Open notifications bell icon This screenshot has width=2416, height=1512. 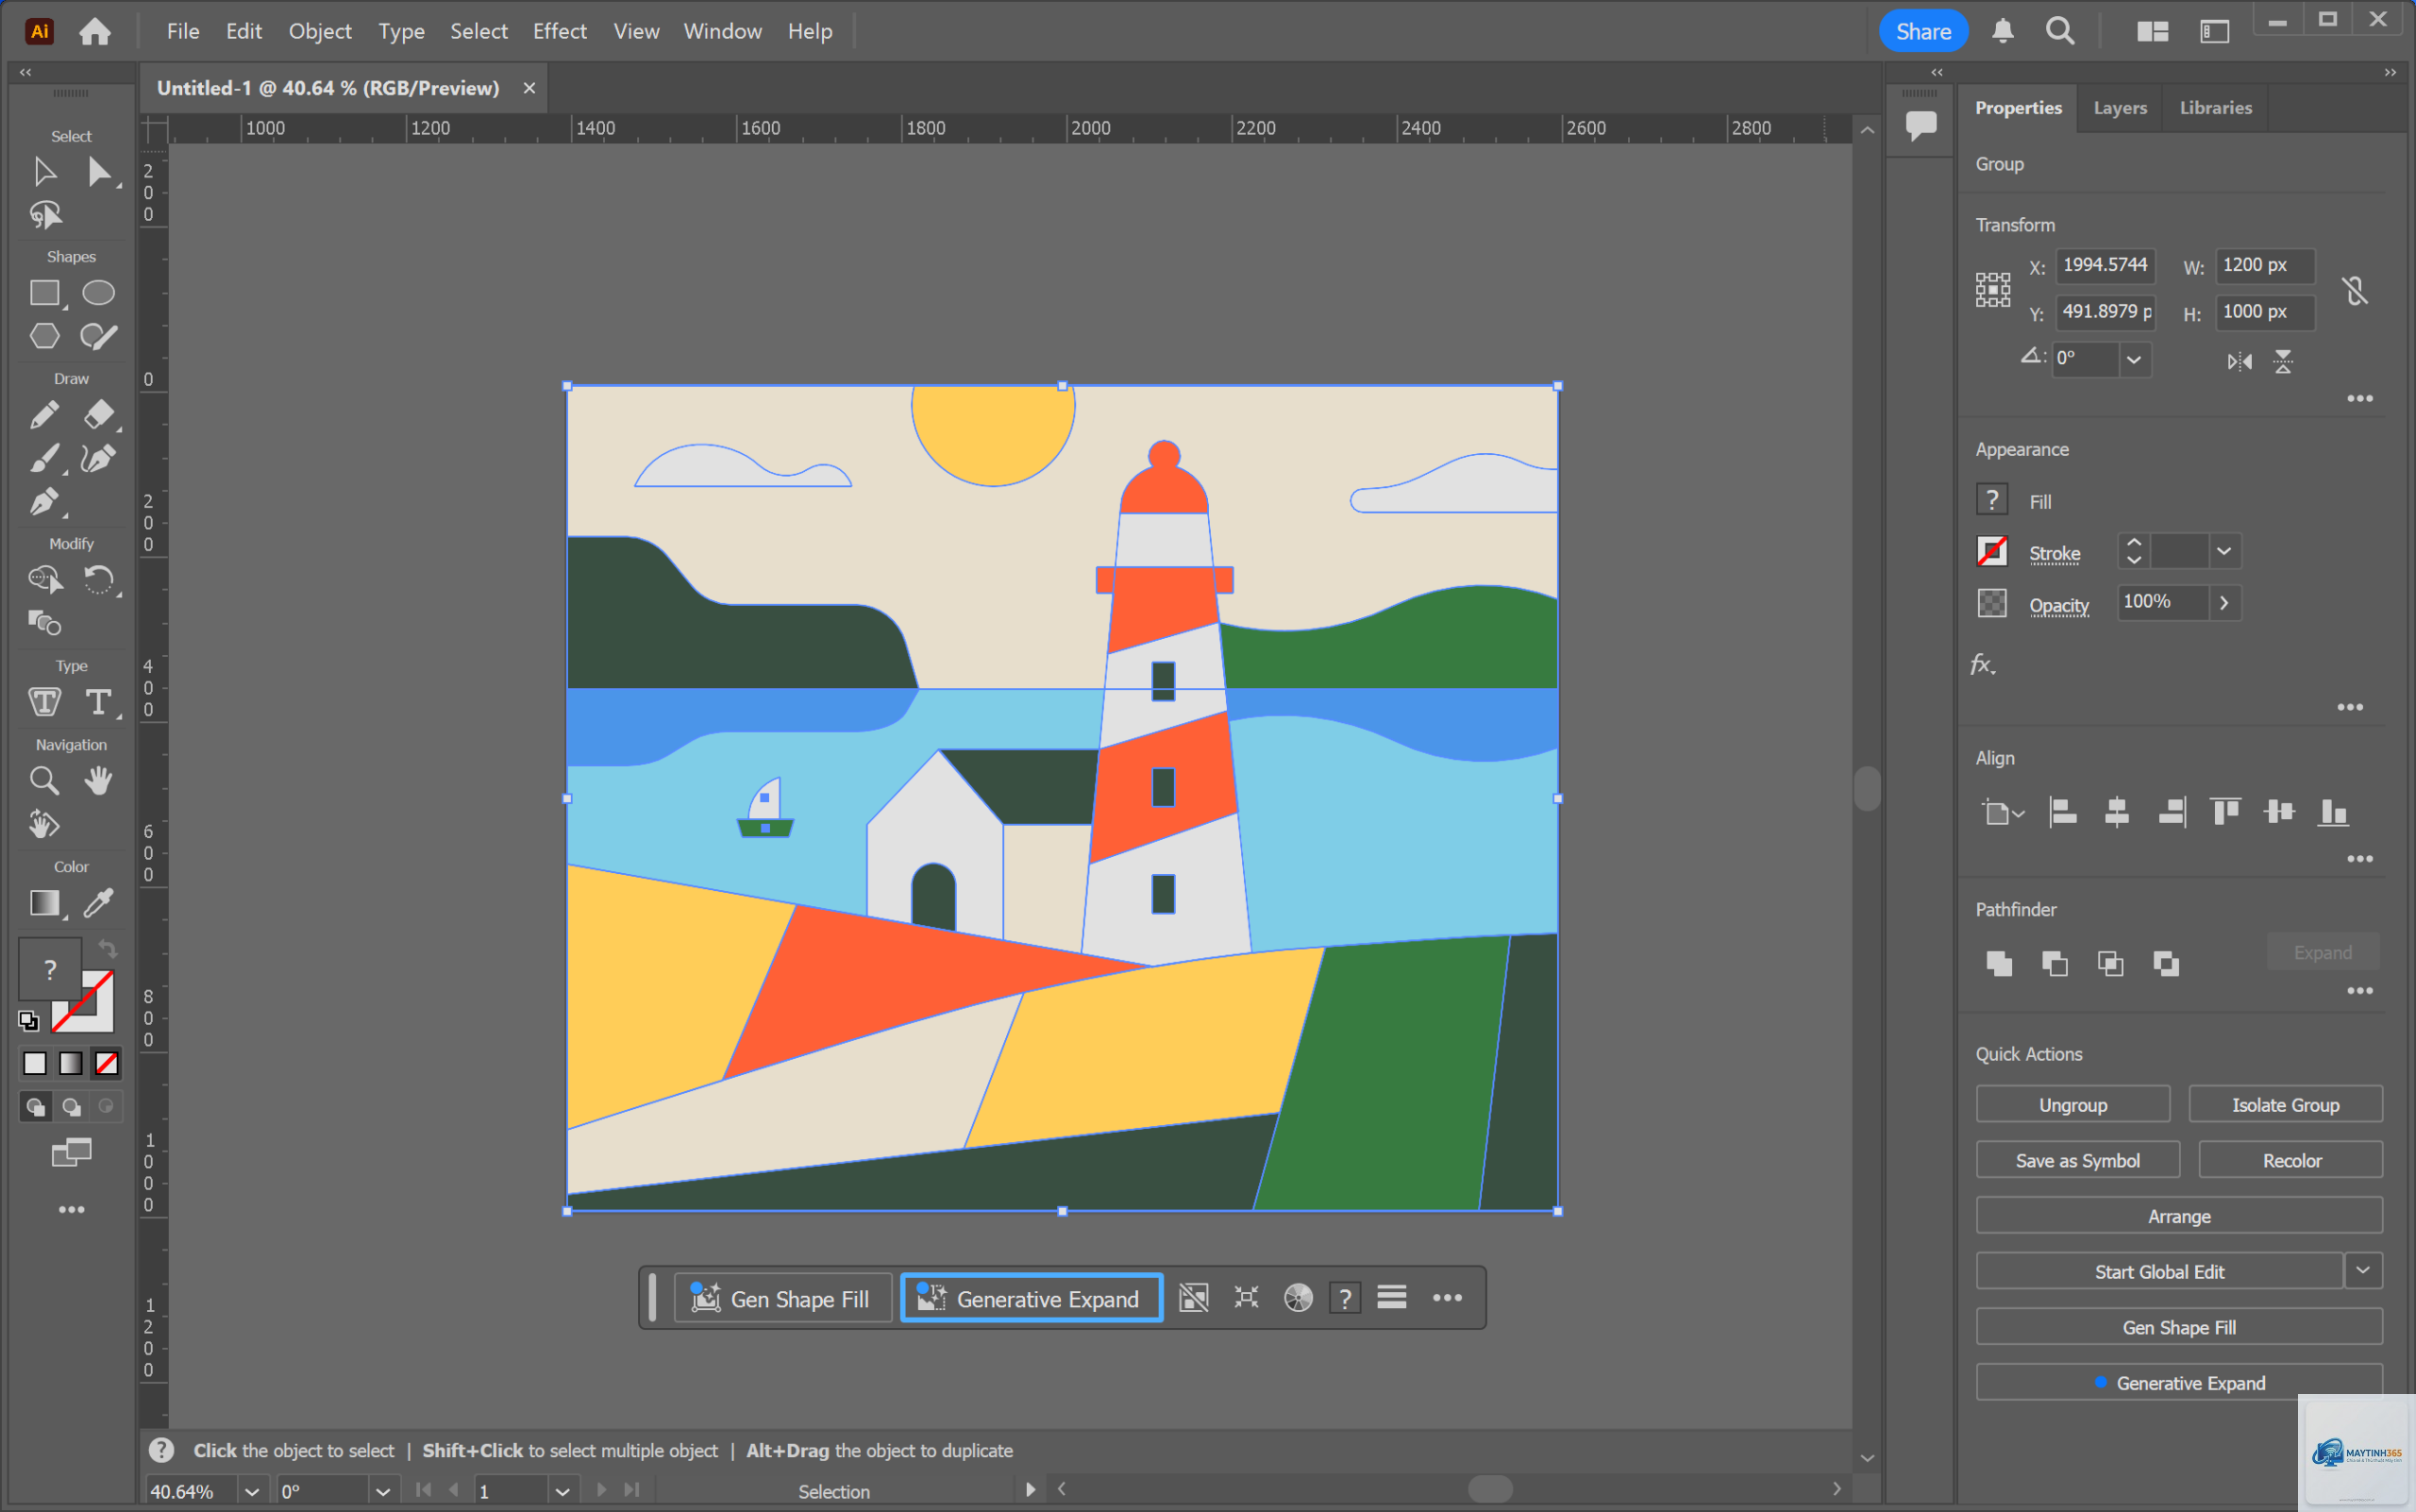(2002, 31)
